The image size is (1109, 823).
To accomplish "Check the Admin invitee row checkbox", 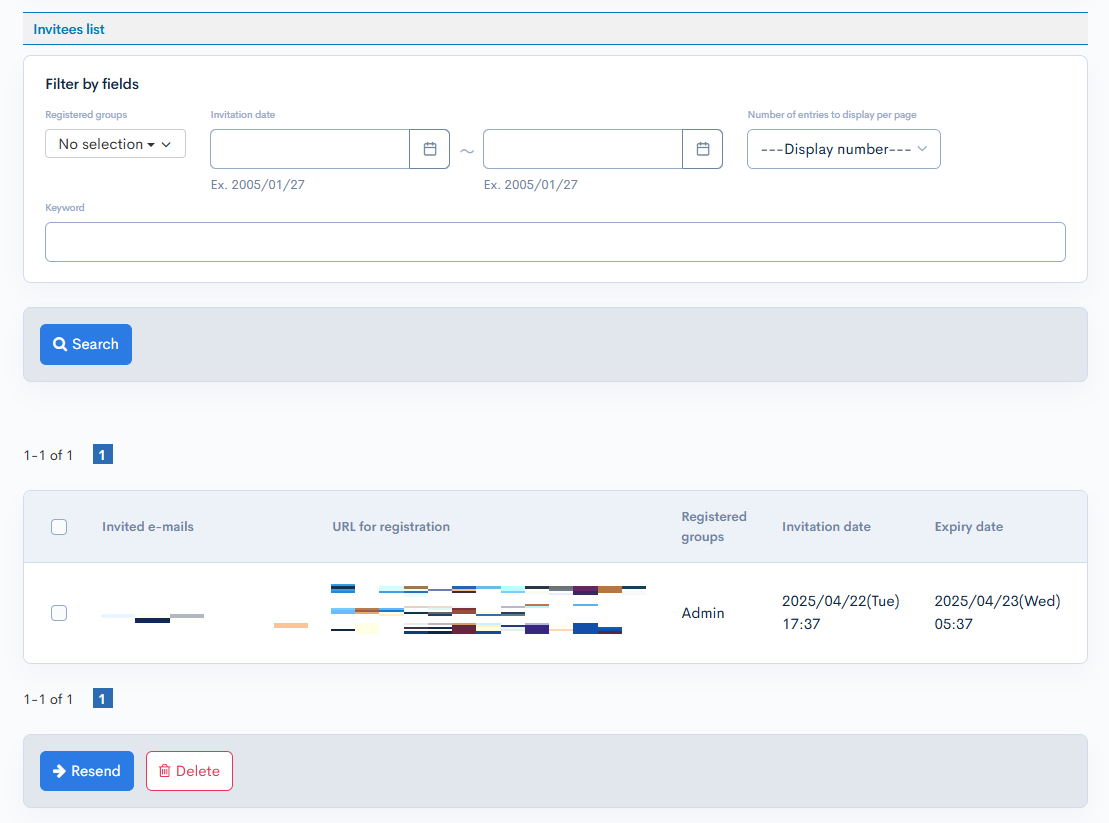I will pos(59,613).
